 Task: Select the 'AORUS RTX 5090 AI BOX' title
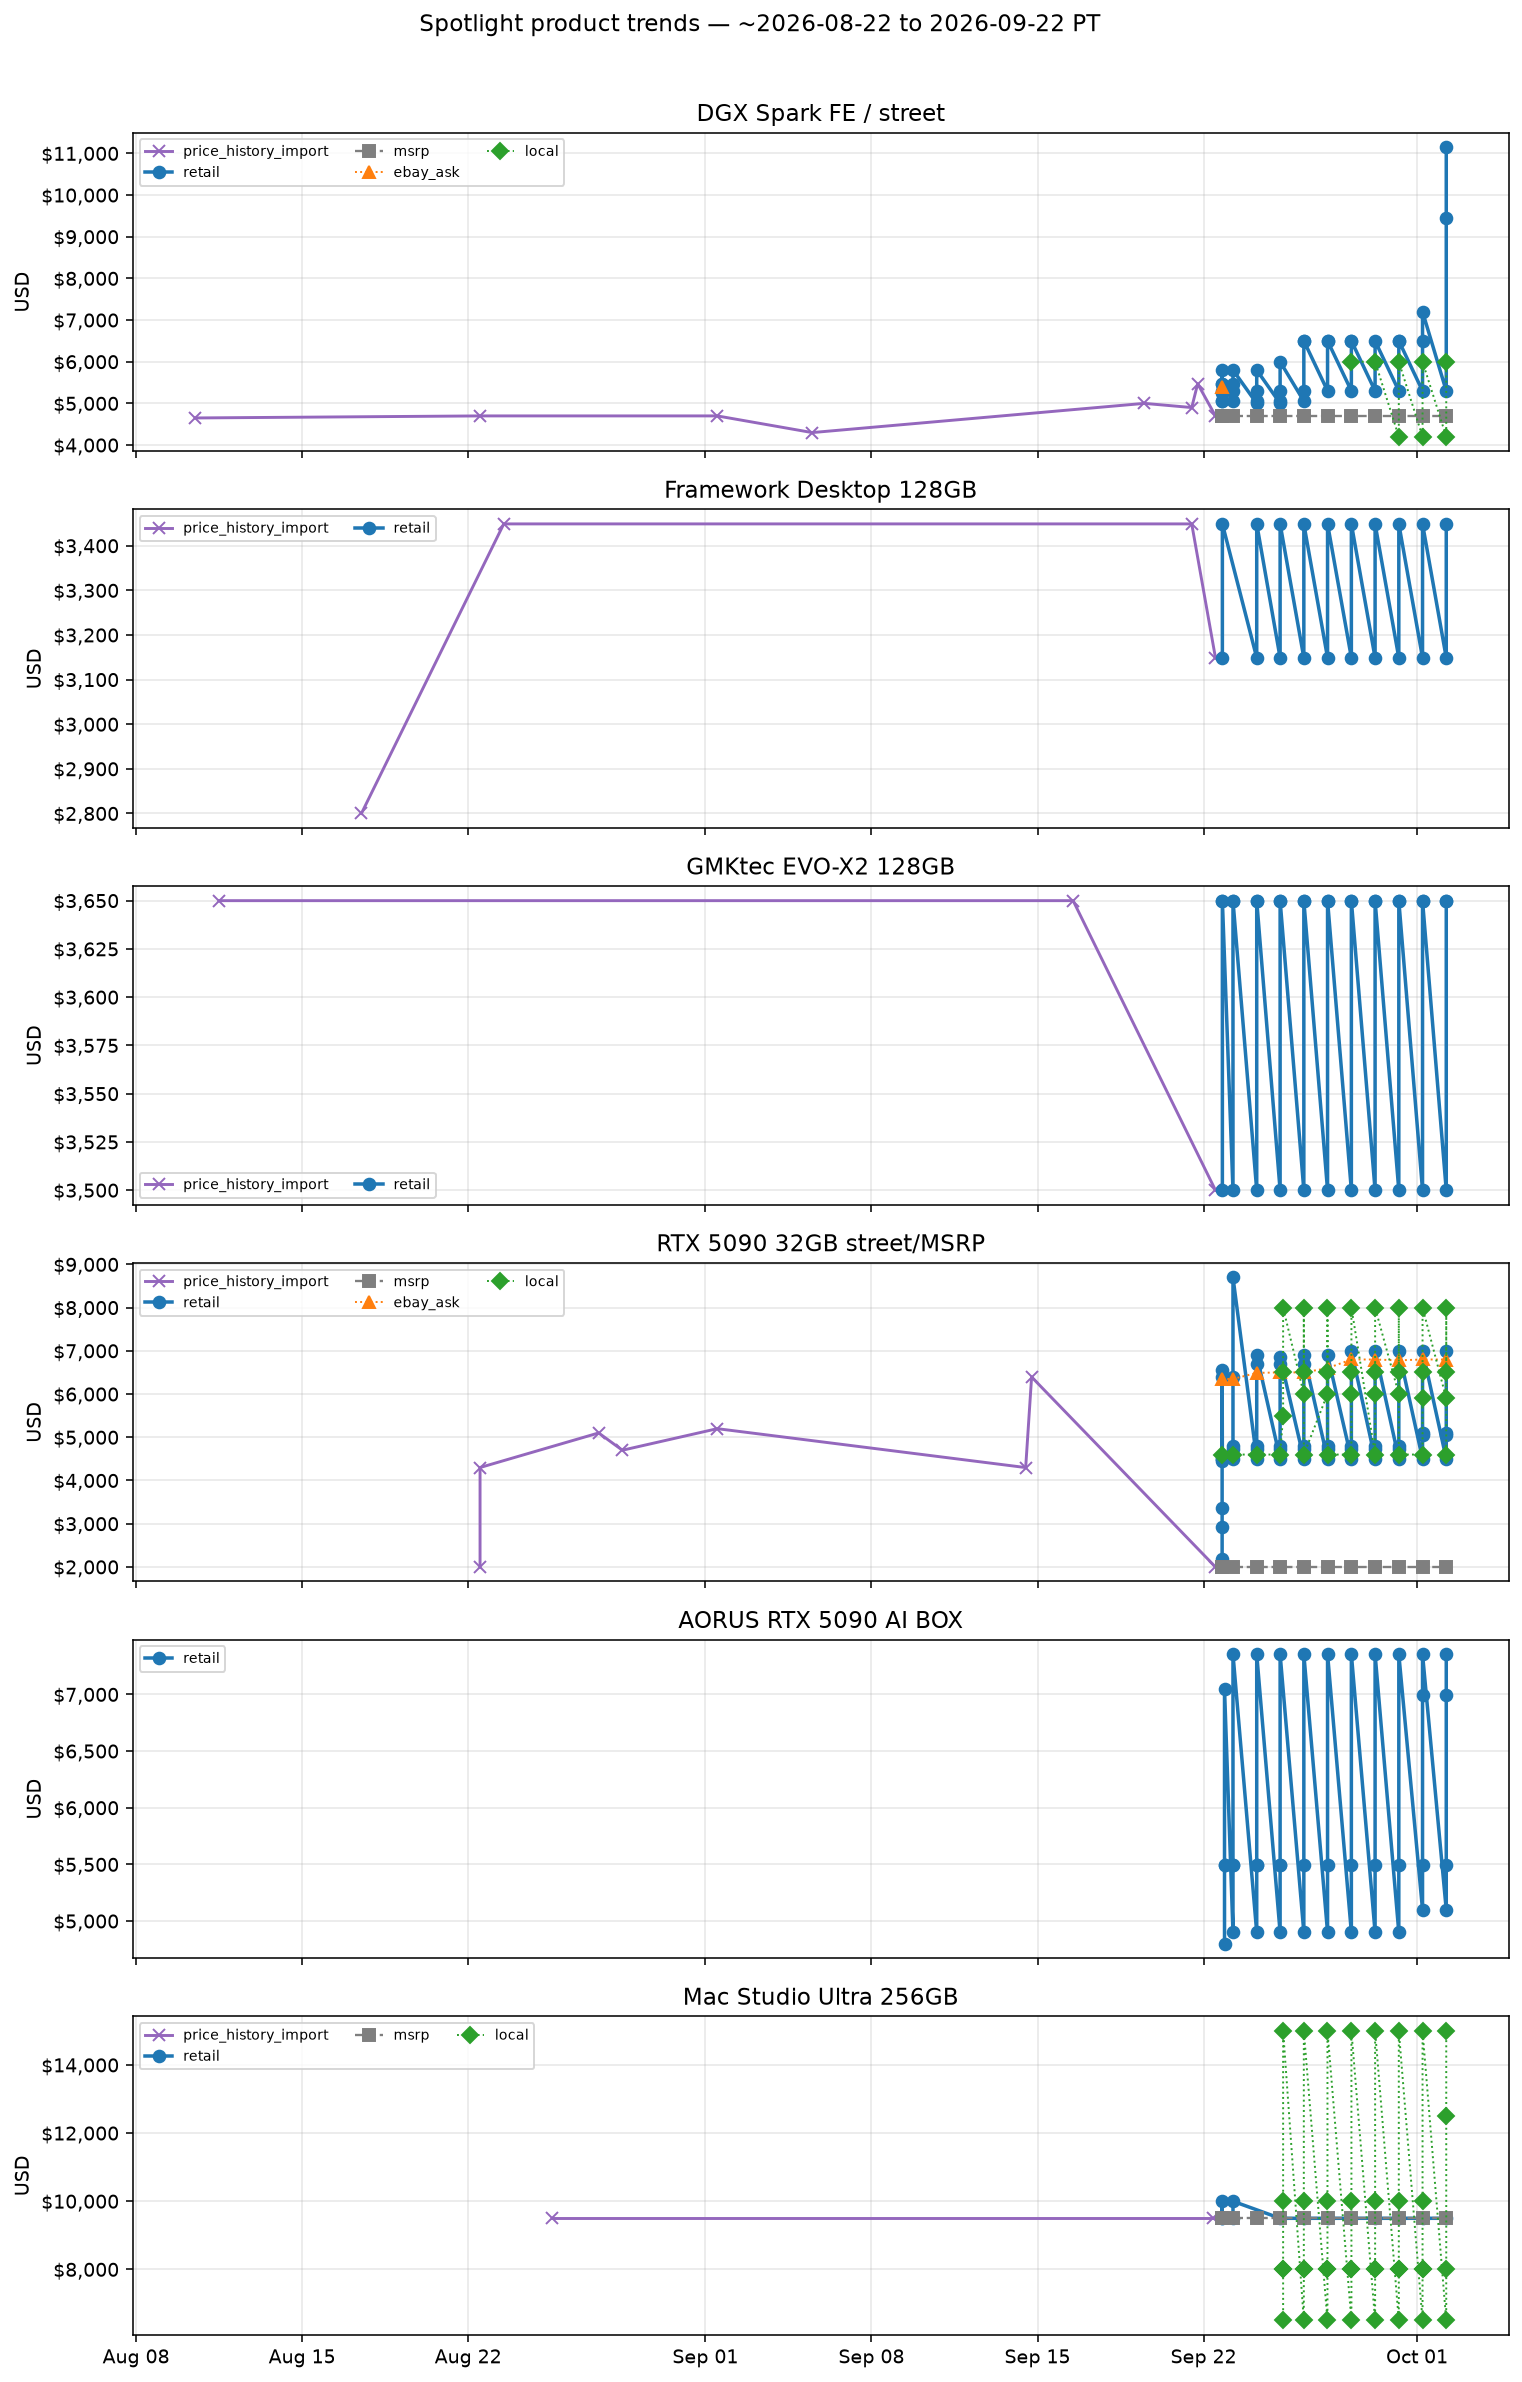pos(820,1620)
